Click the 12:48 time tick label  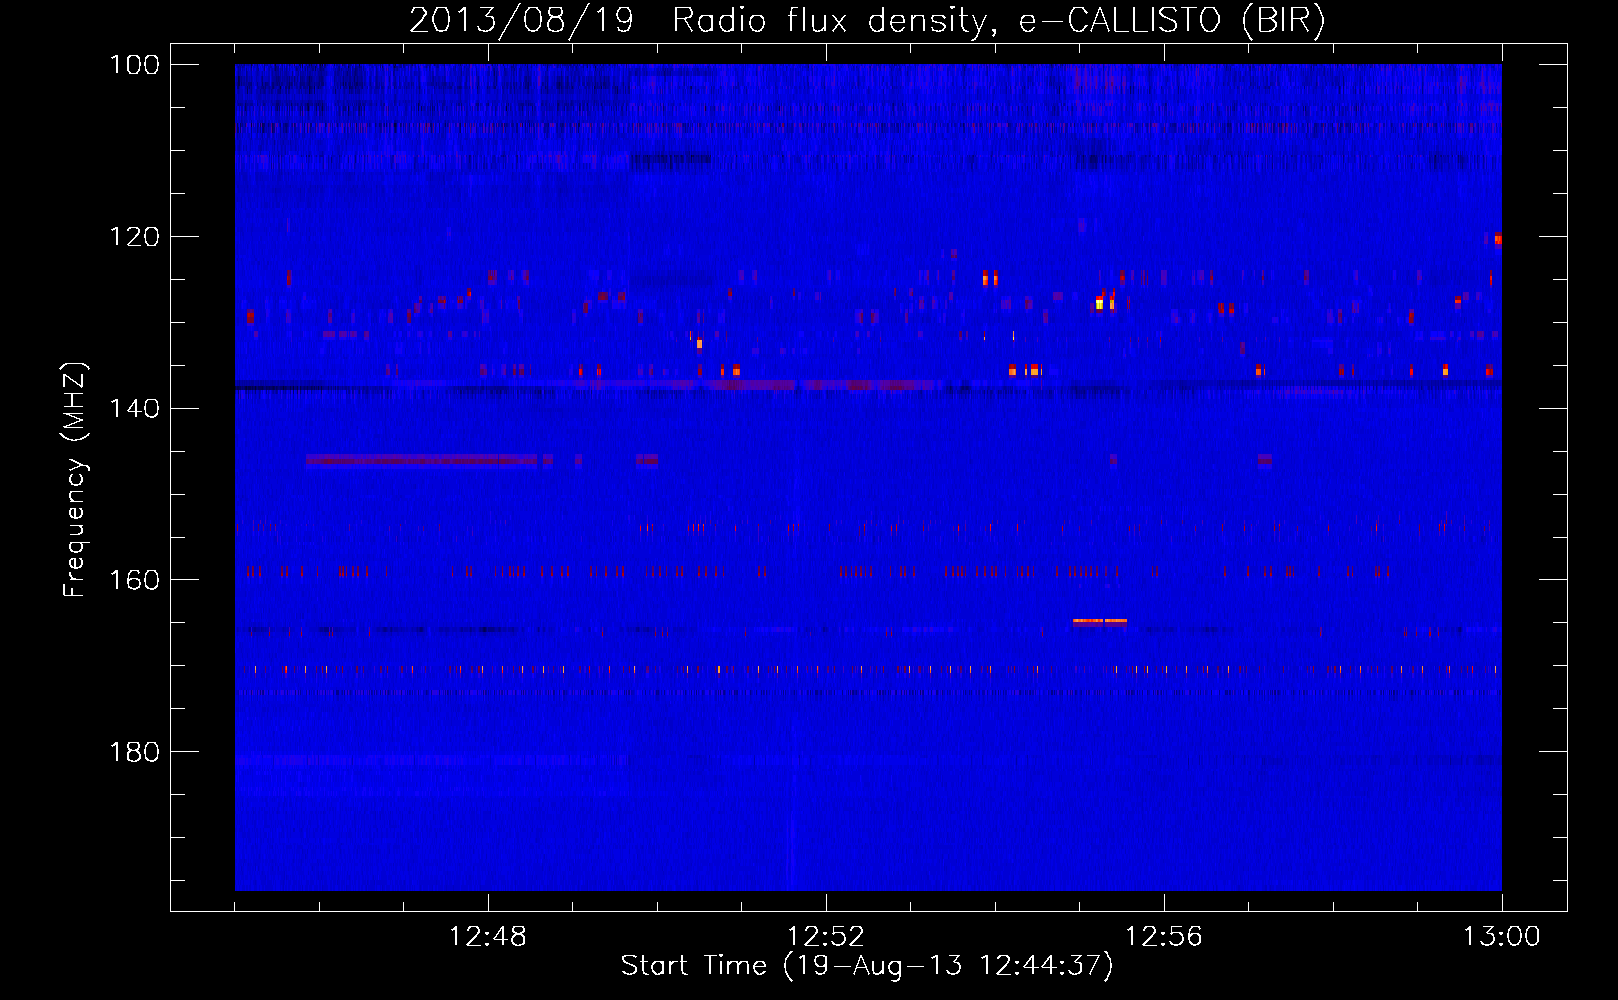[x=488, y=937]
